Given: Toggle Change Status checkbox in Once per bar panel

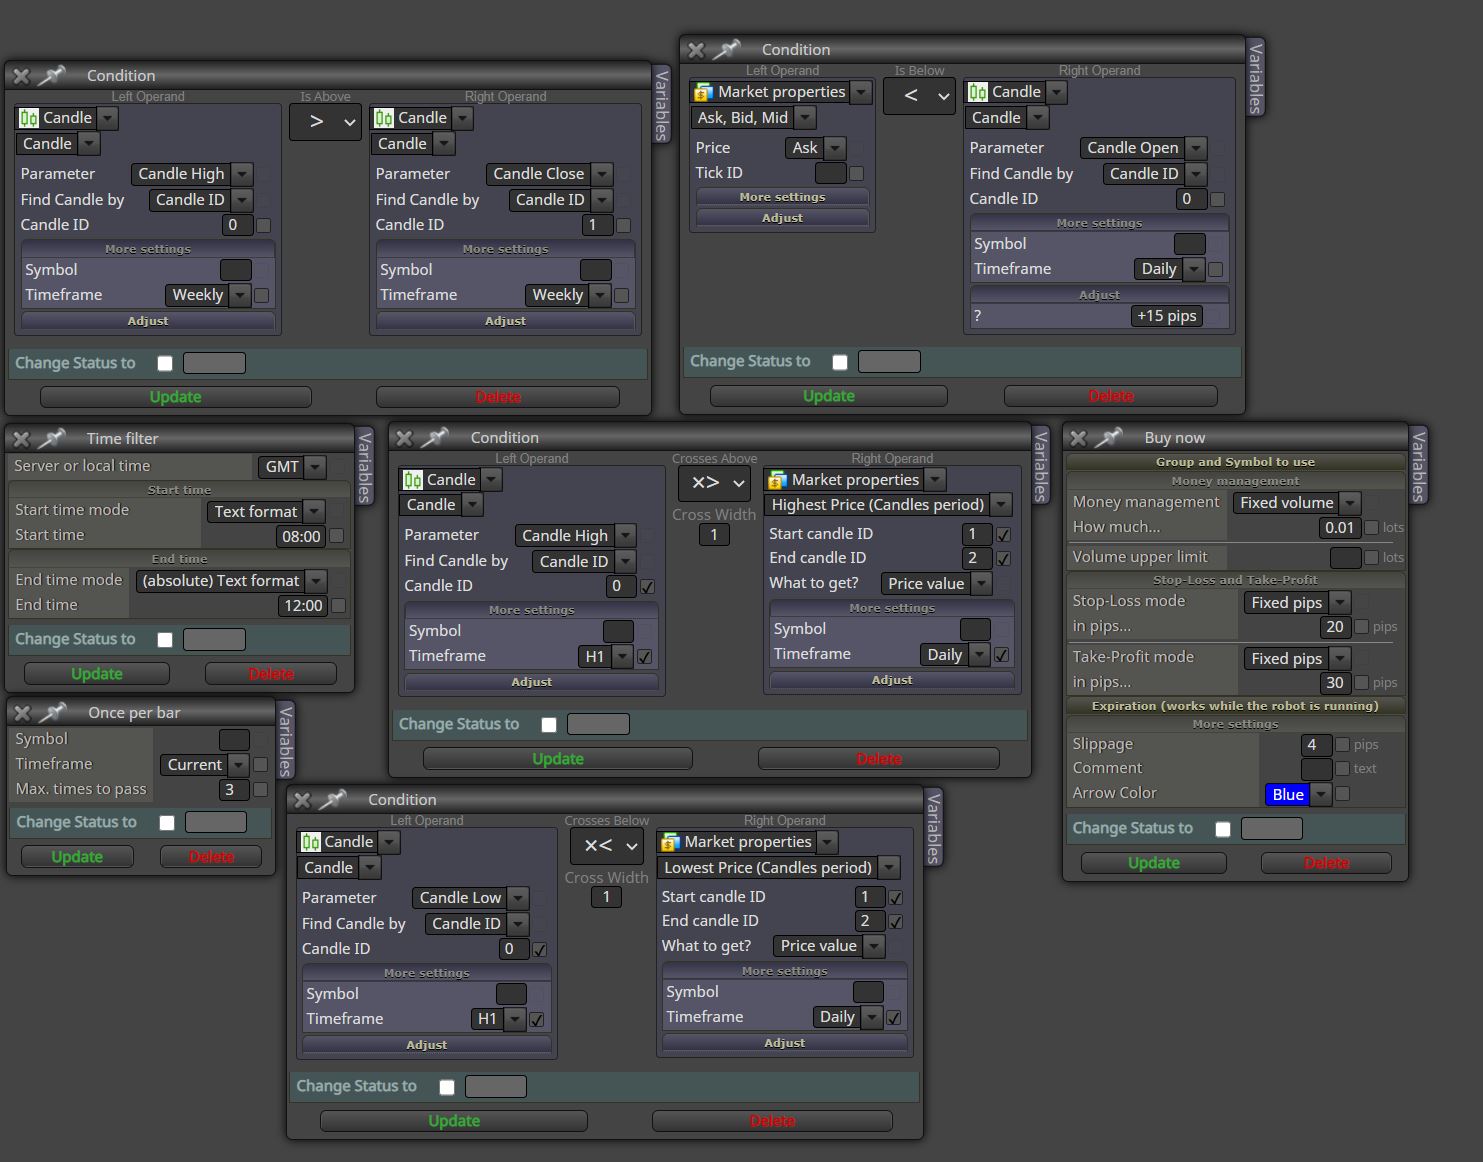Looking at the screenshot, I should click(x=167, y=823).
